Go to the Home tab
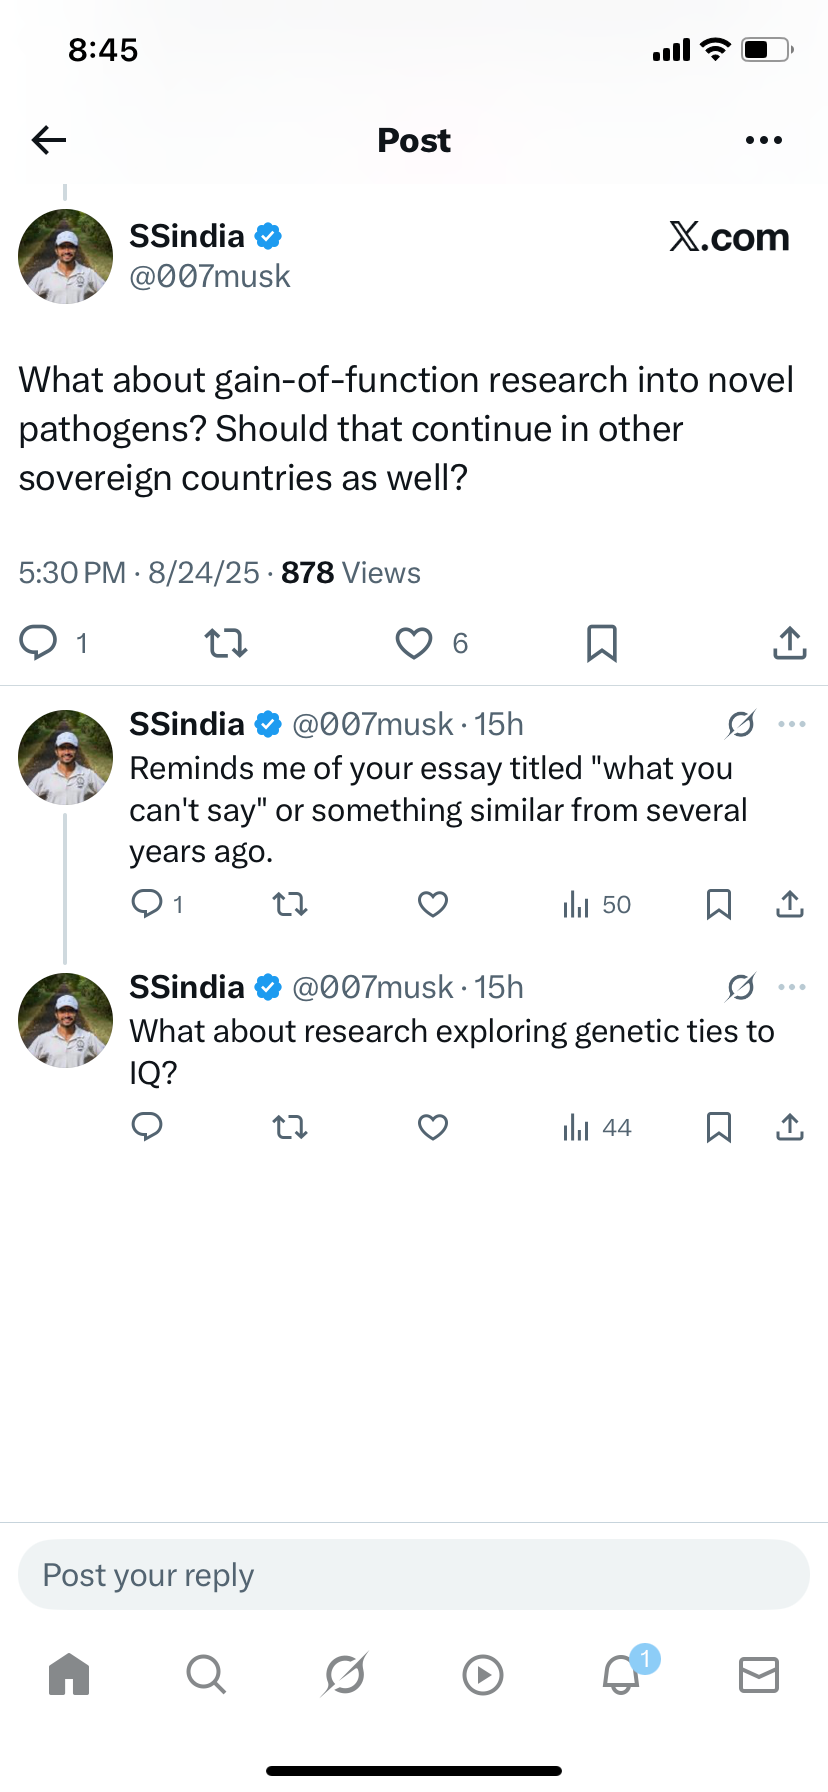 69,1674
